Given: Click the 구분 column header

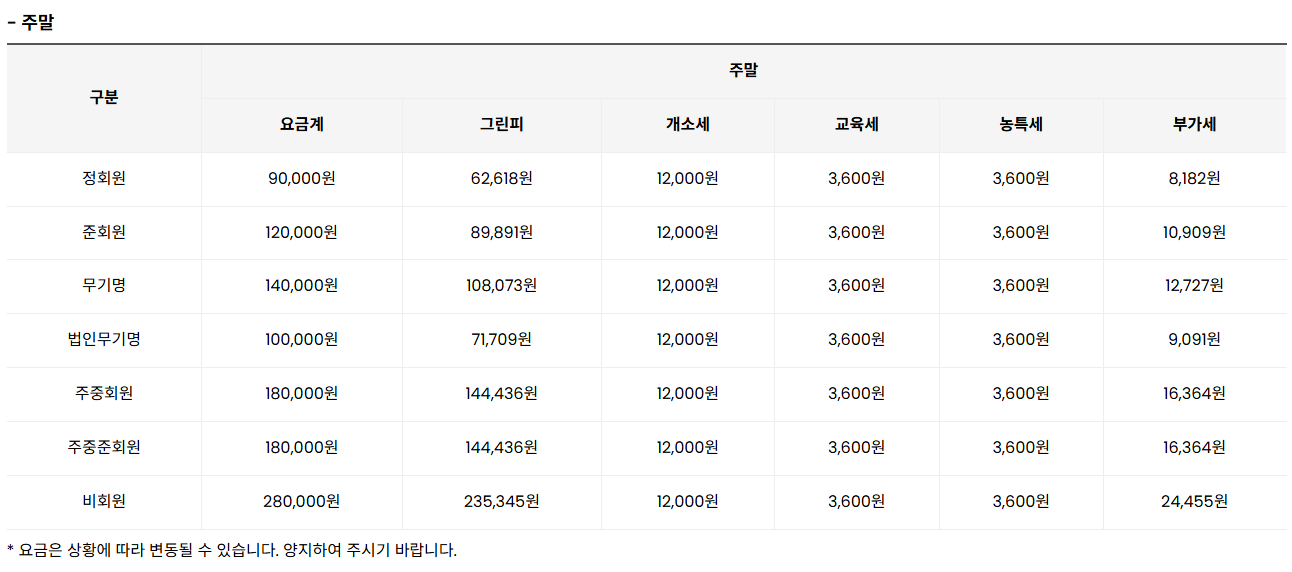Looking at the screenshot, I should (x=104, y=98).
